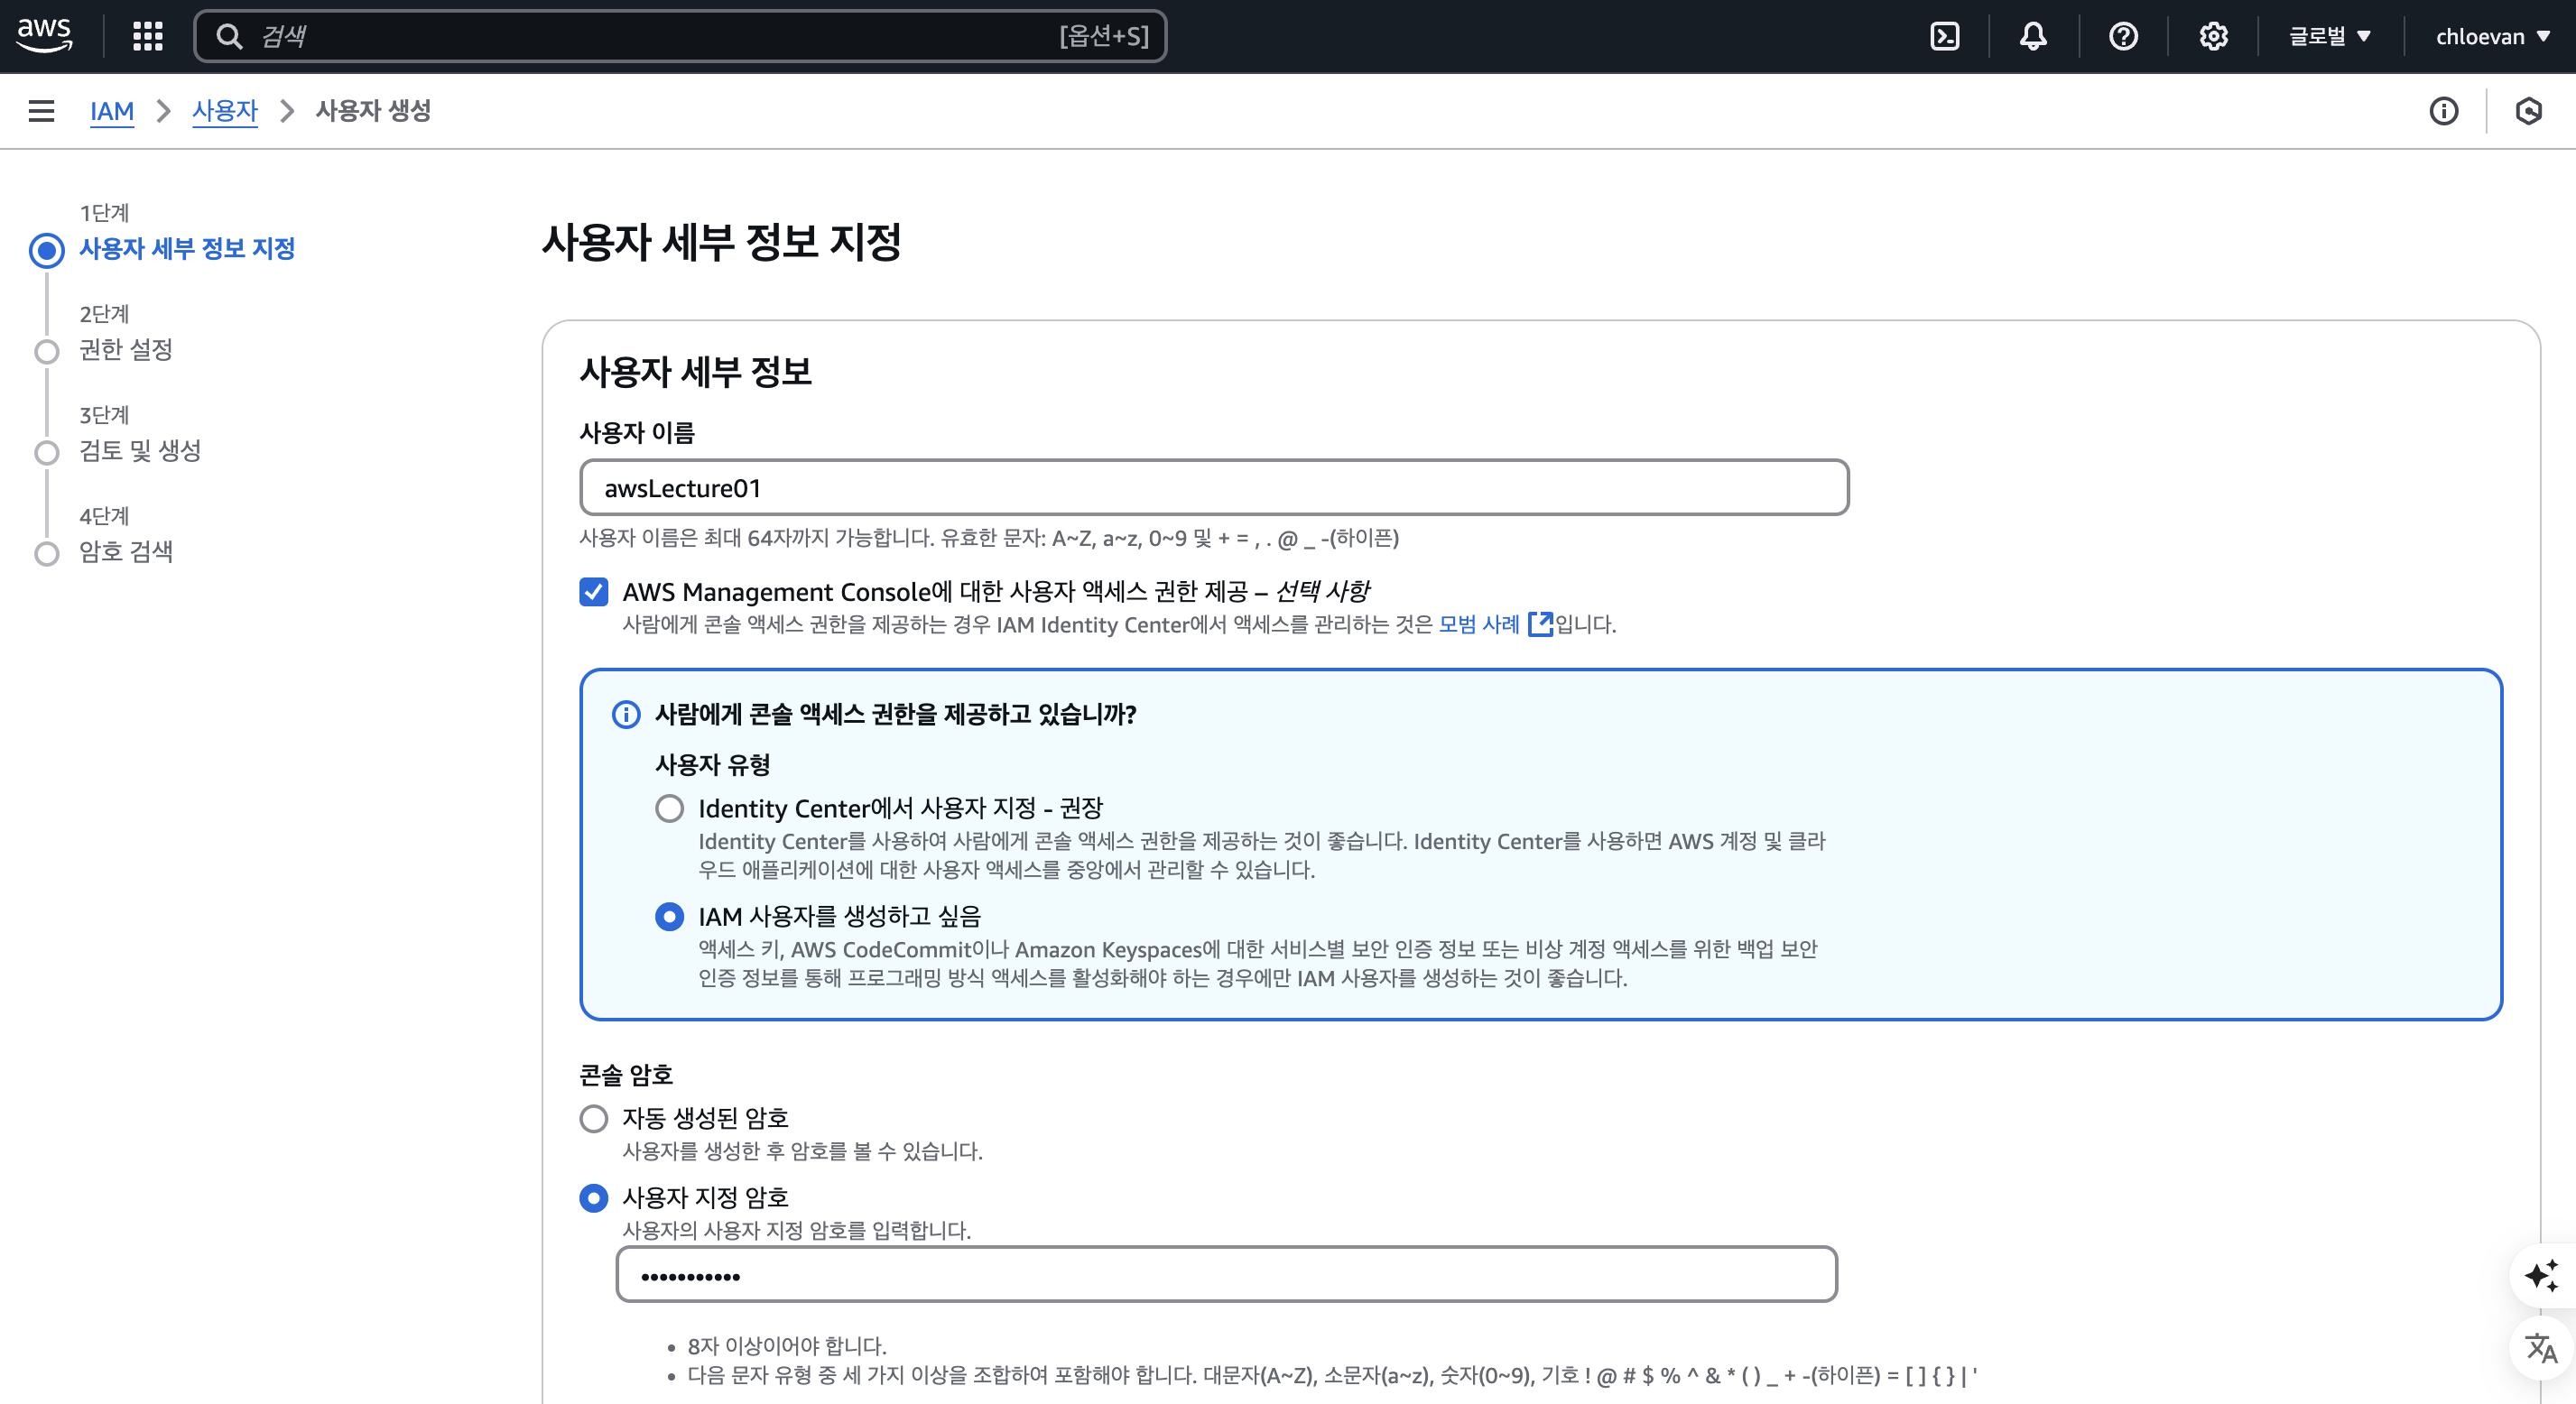The height and width of the screenshot is (1404, 2576).
Task: Open the sparkle AI assistant button
Action: [2540, 1276]
